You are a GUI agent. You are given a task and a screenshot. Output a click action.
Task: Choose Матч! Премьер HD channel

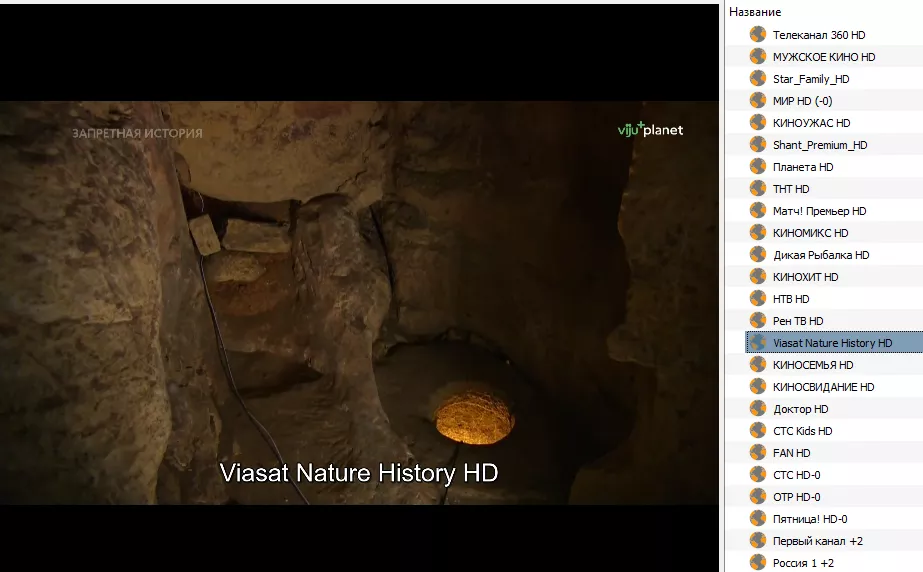(819, 211)
